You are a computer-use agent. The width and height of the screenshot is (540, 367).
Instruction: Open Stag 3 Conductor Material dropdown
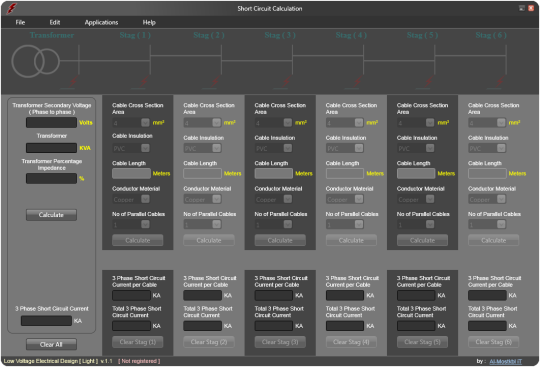pos(273,199)
